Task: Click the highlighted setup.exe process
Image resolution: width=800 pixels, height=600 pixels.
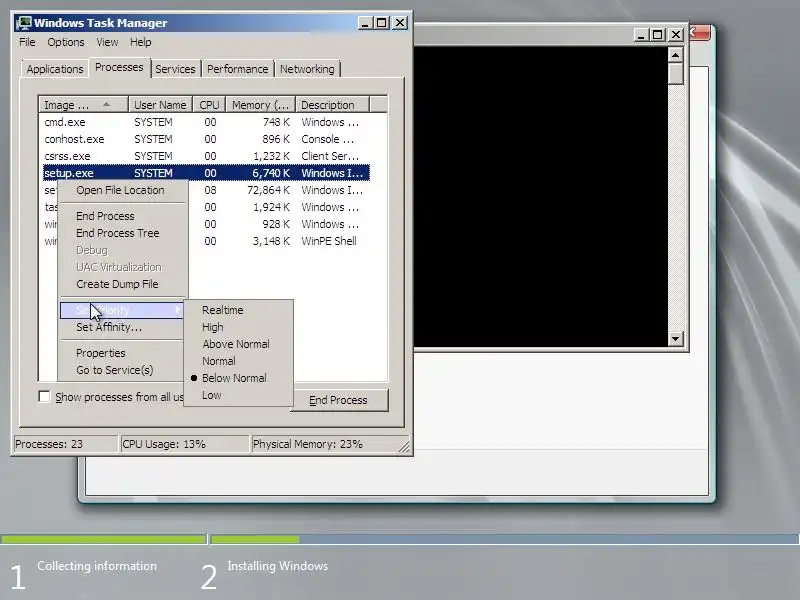Action: coord(204,173)
